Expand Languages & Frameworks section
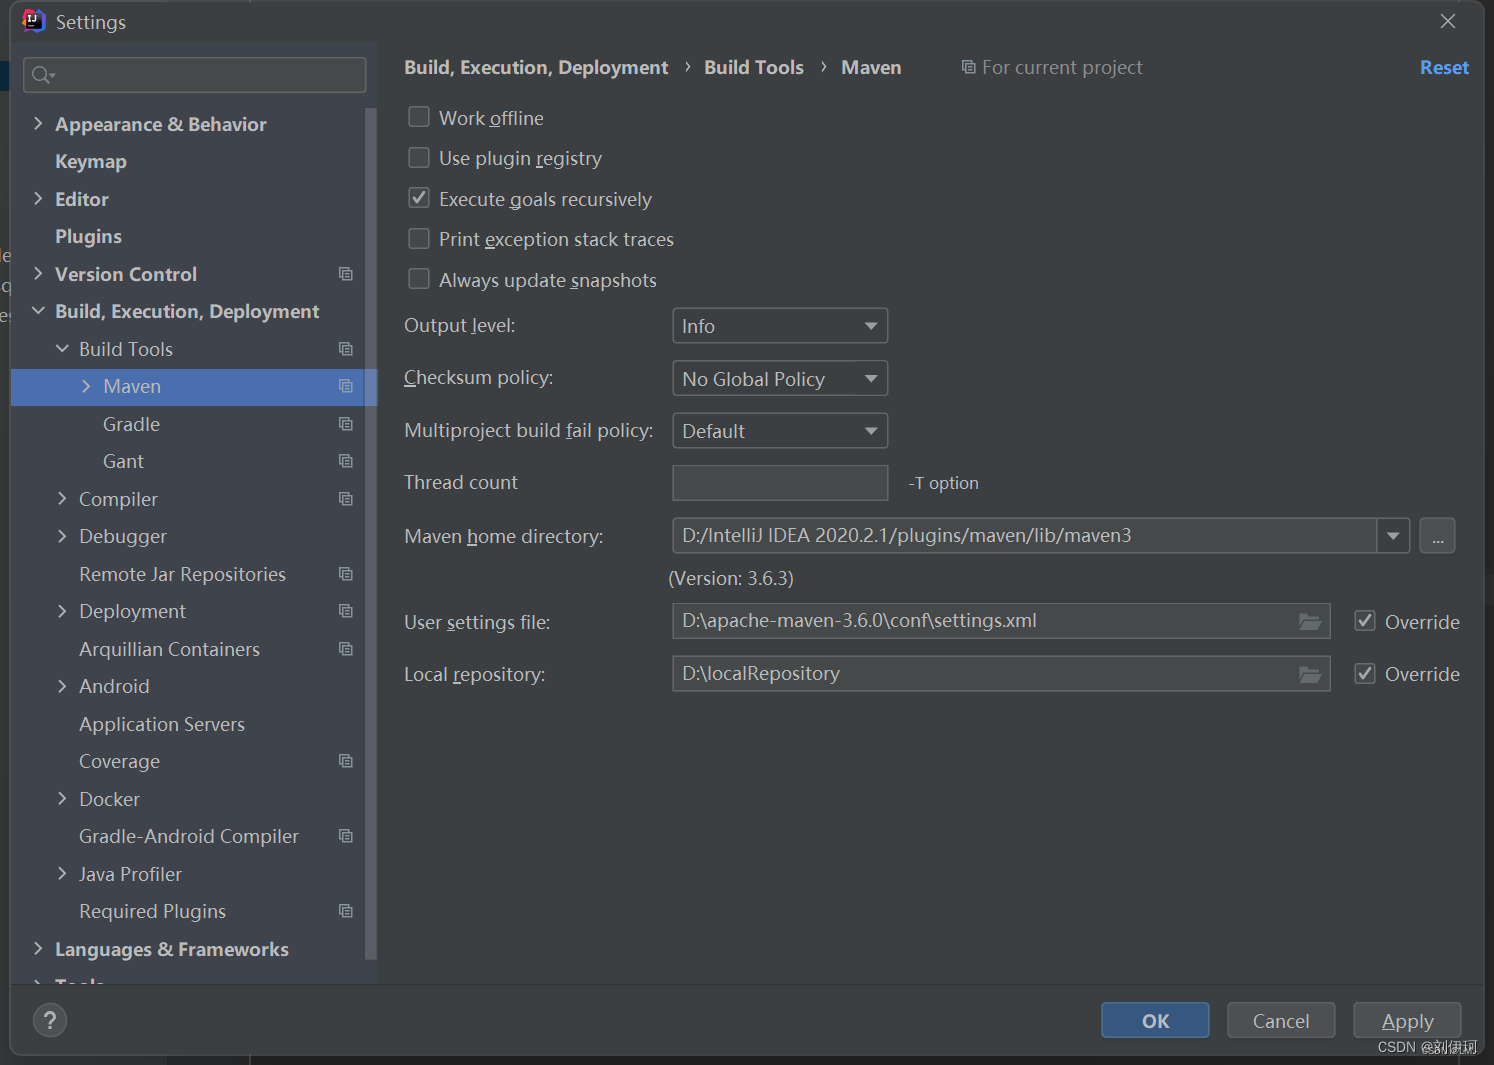 click(x=38, y=948)
